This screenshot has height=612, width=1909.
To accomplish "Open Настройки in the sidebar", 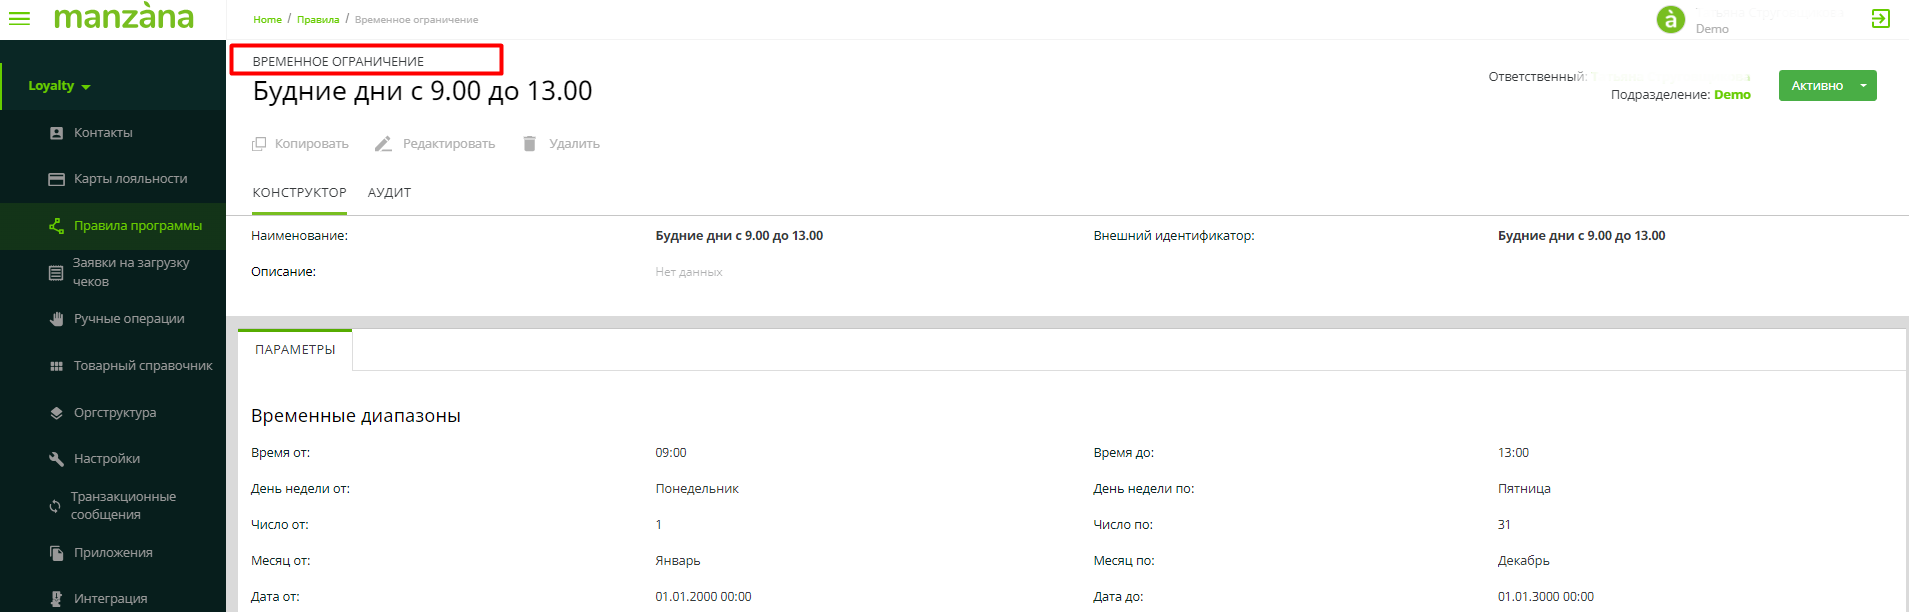I will click(x=106, y=459).
